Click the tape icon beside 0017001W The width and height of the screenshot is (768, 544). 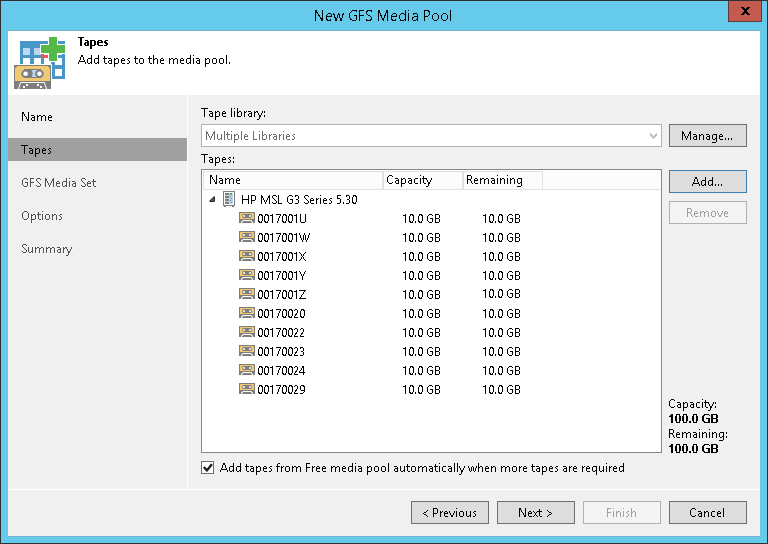point(247,237)
